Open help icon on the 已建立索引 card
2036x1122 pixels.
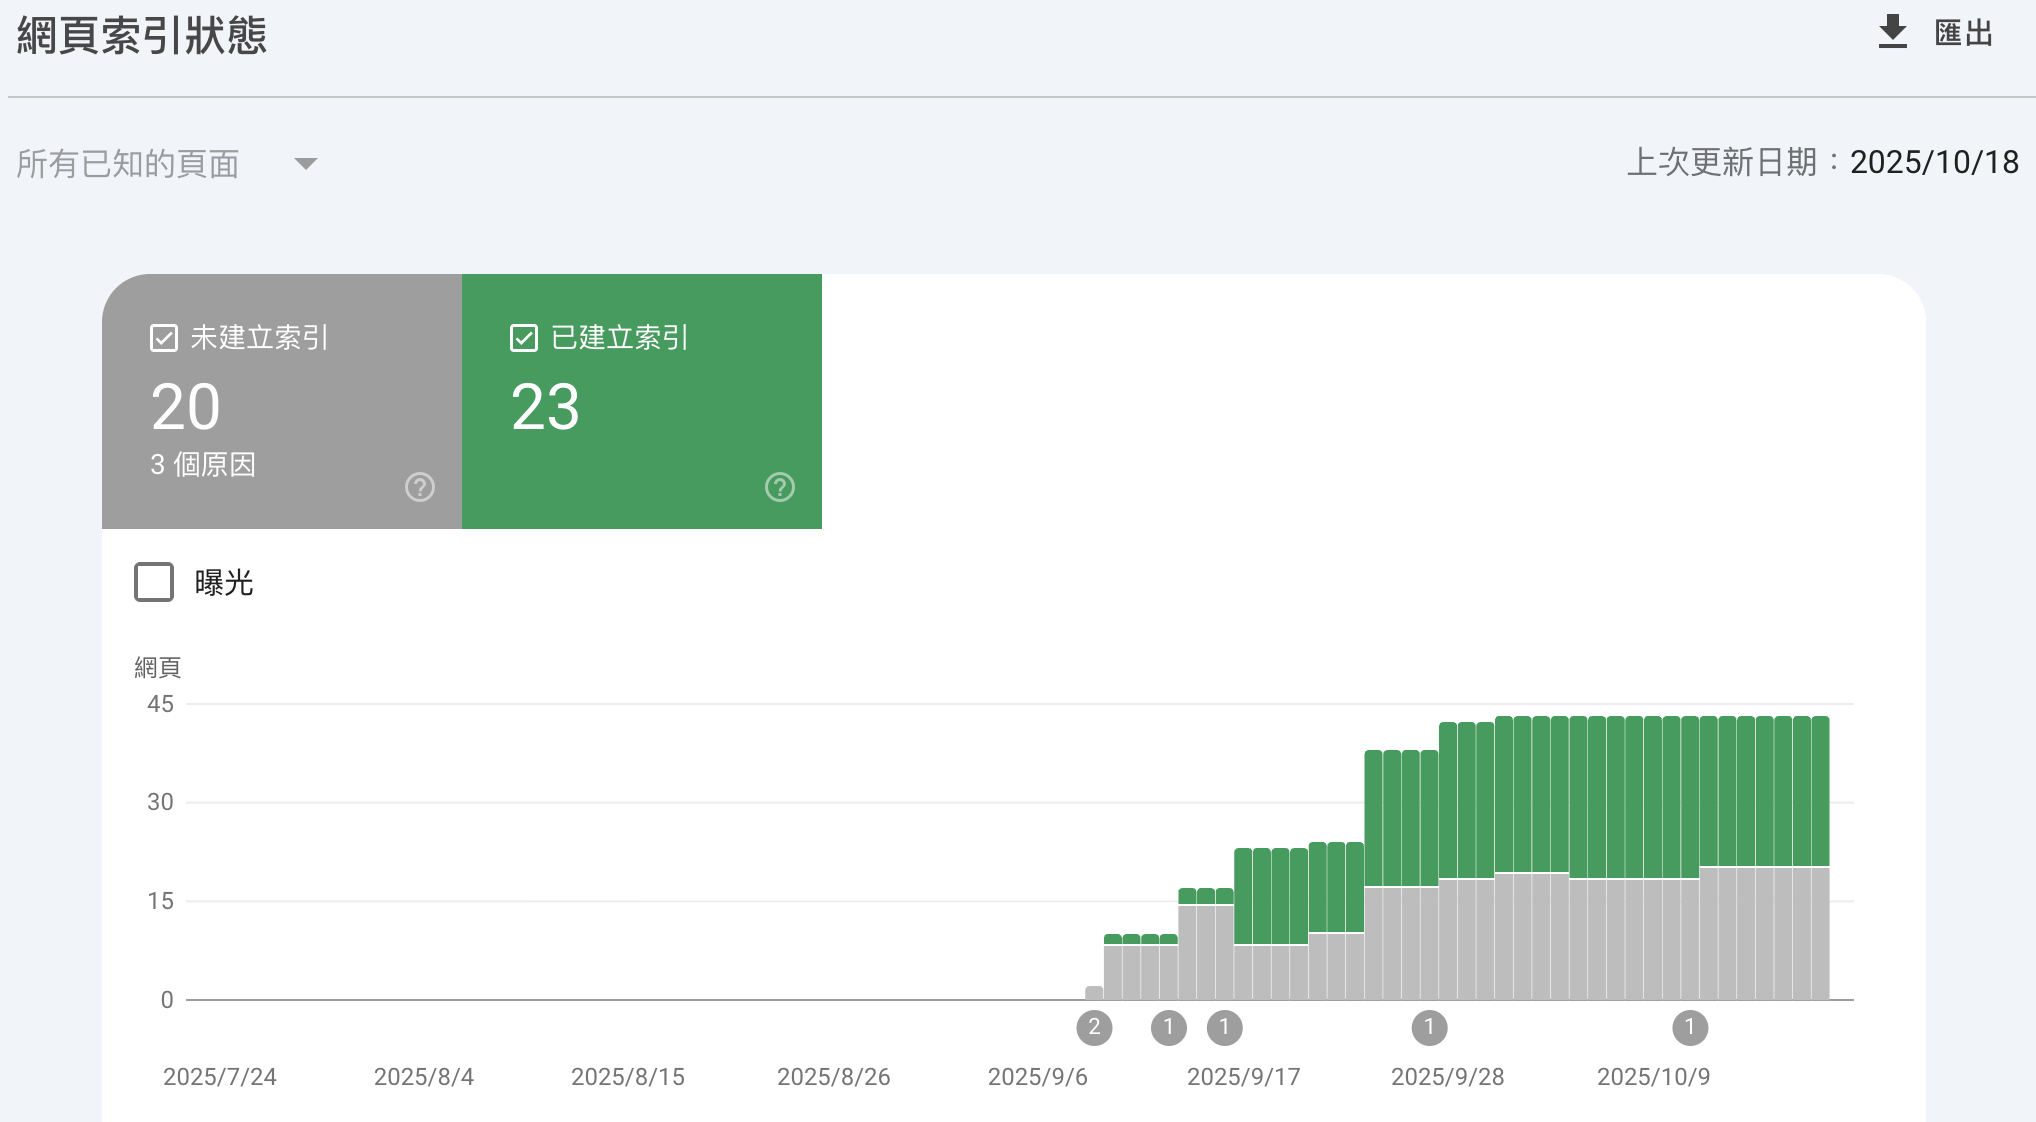780,487
